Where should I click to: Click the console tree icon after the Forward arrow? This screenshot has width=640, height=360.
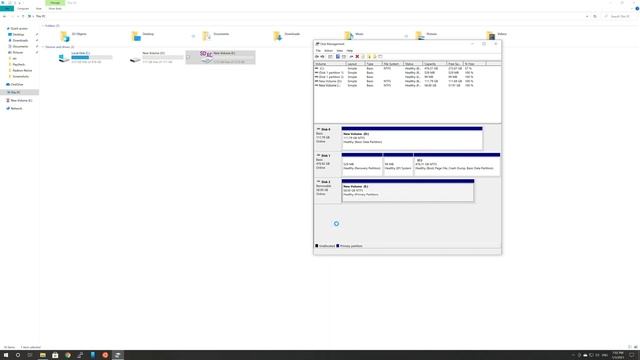coord(330,57)
